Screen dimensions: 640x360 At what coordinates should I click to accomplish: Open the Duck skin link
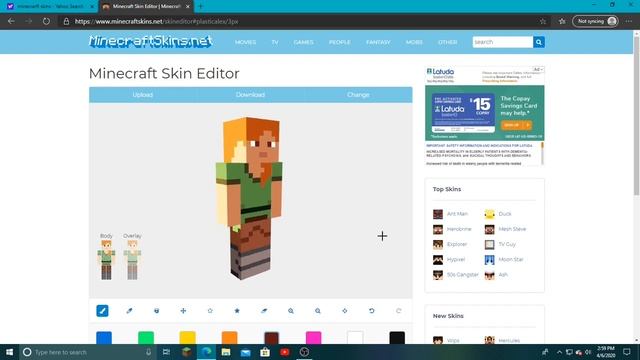coord(504,214)
